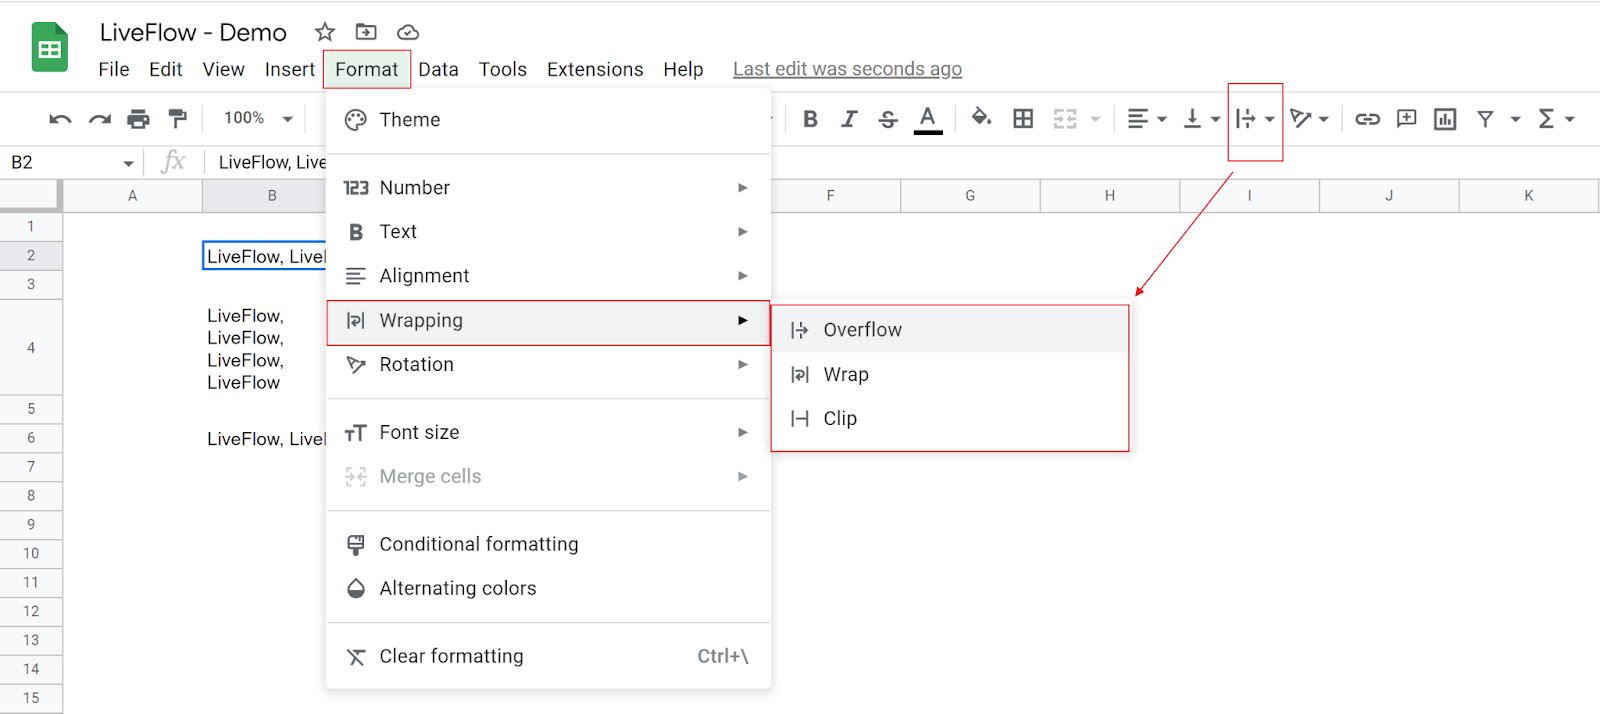The image size is (1600, 714).
Task: Click the B2 name box
Action: (72, 162)
